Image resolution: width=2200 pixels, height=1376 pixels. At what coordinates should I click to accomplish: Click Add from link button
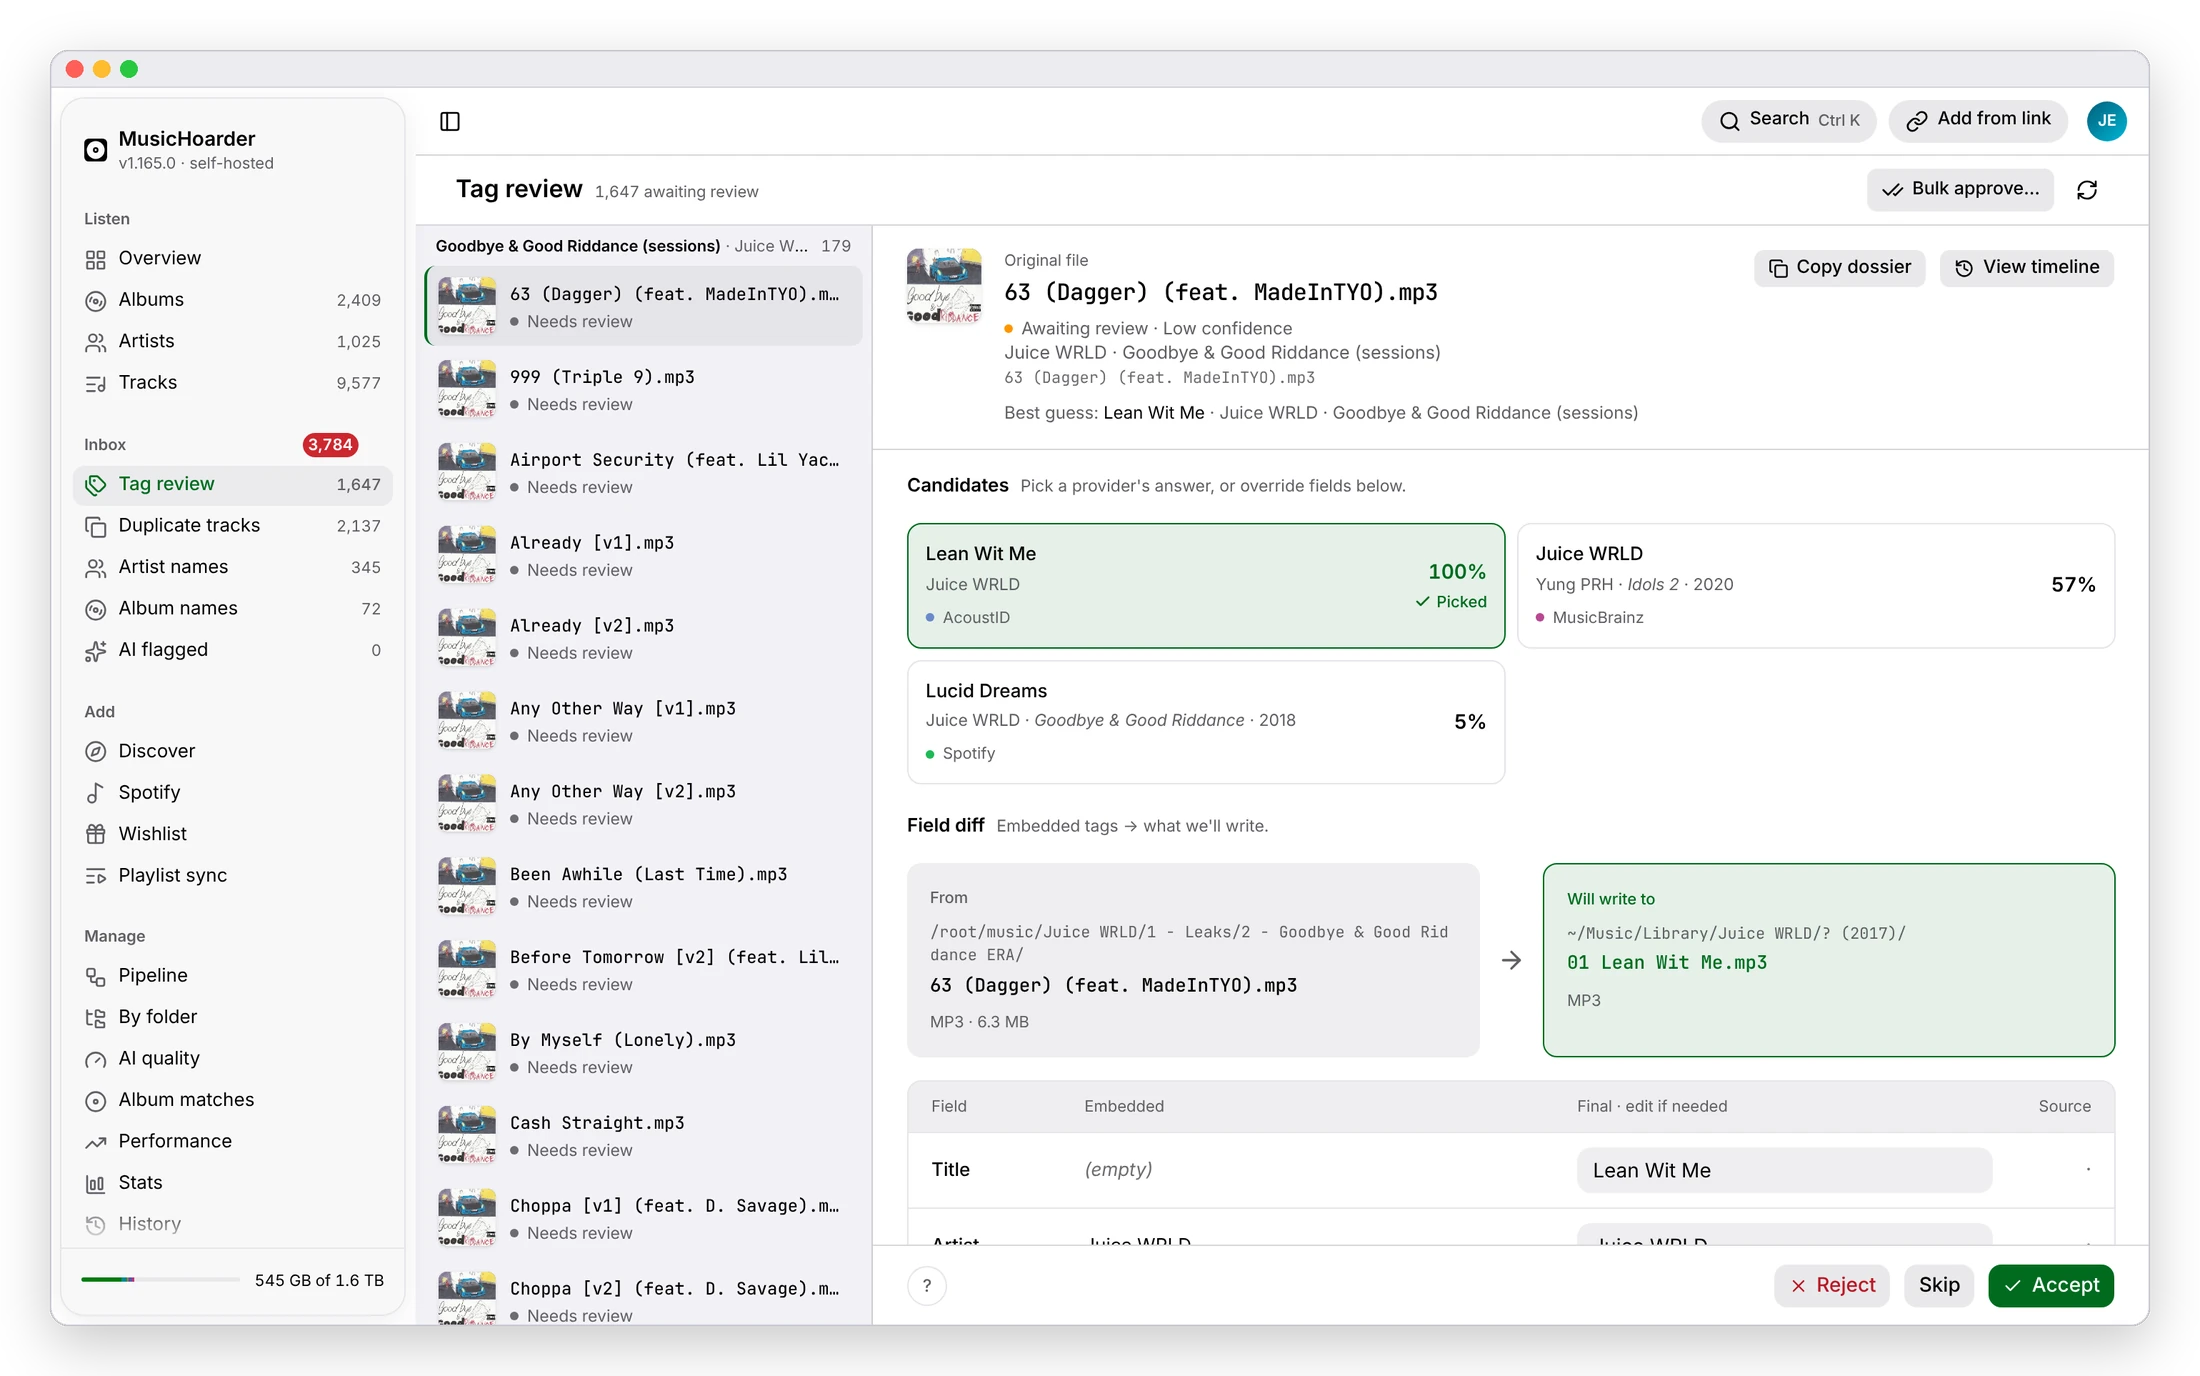pos(1979,120)
